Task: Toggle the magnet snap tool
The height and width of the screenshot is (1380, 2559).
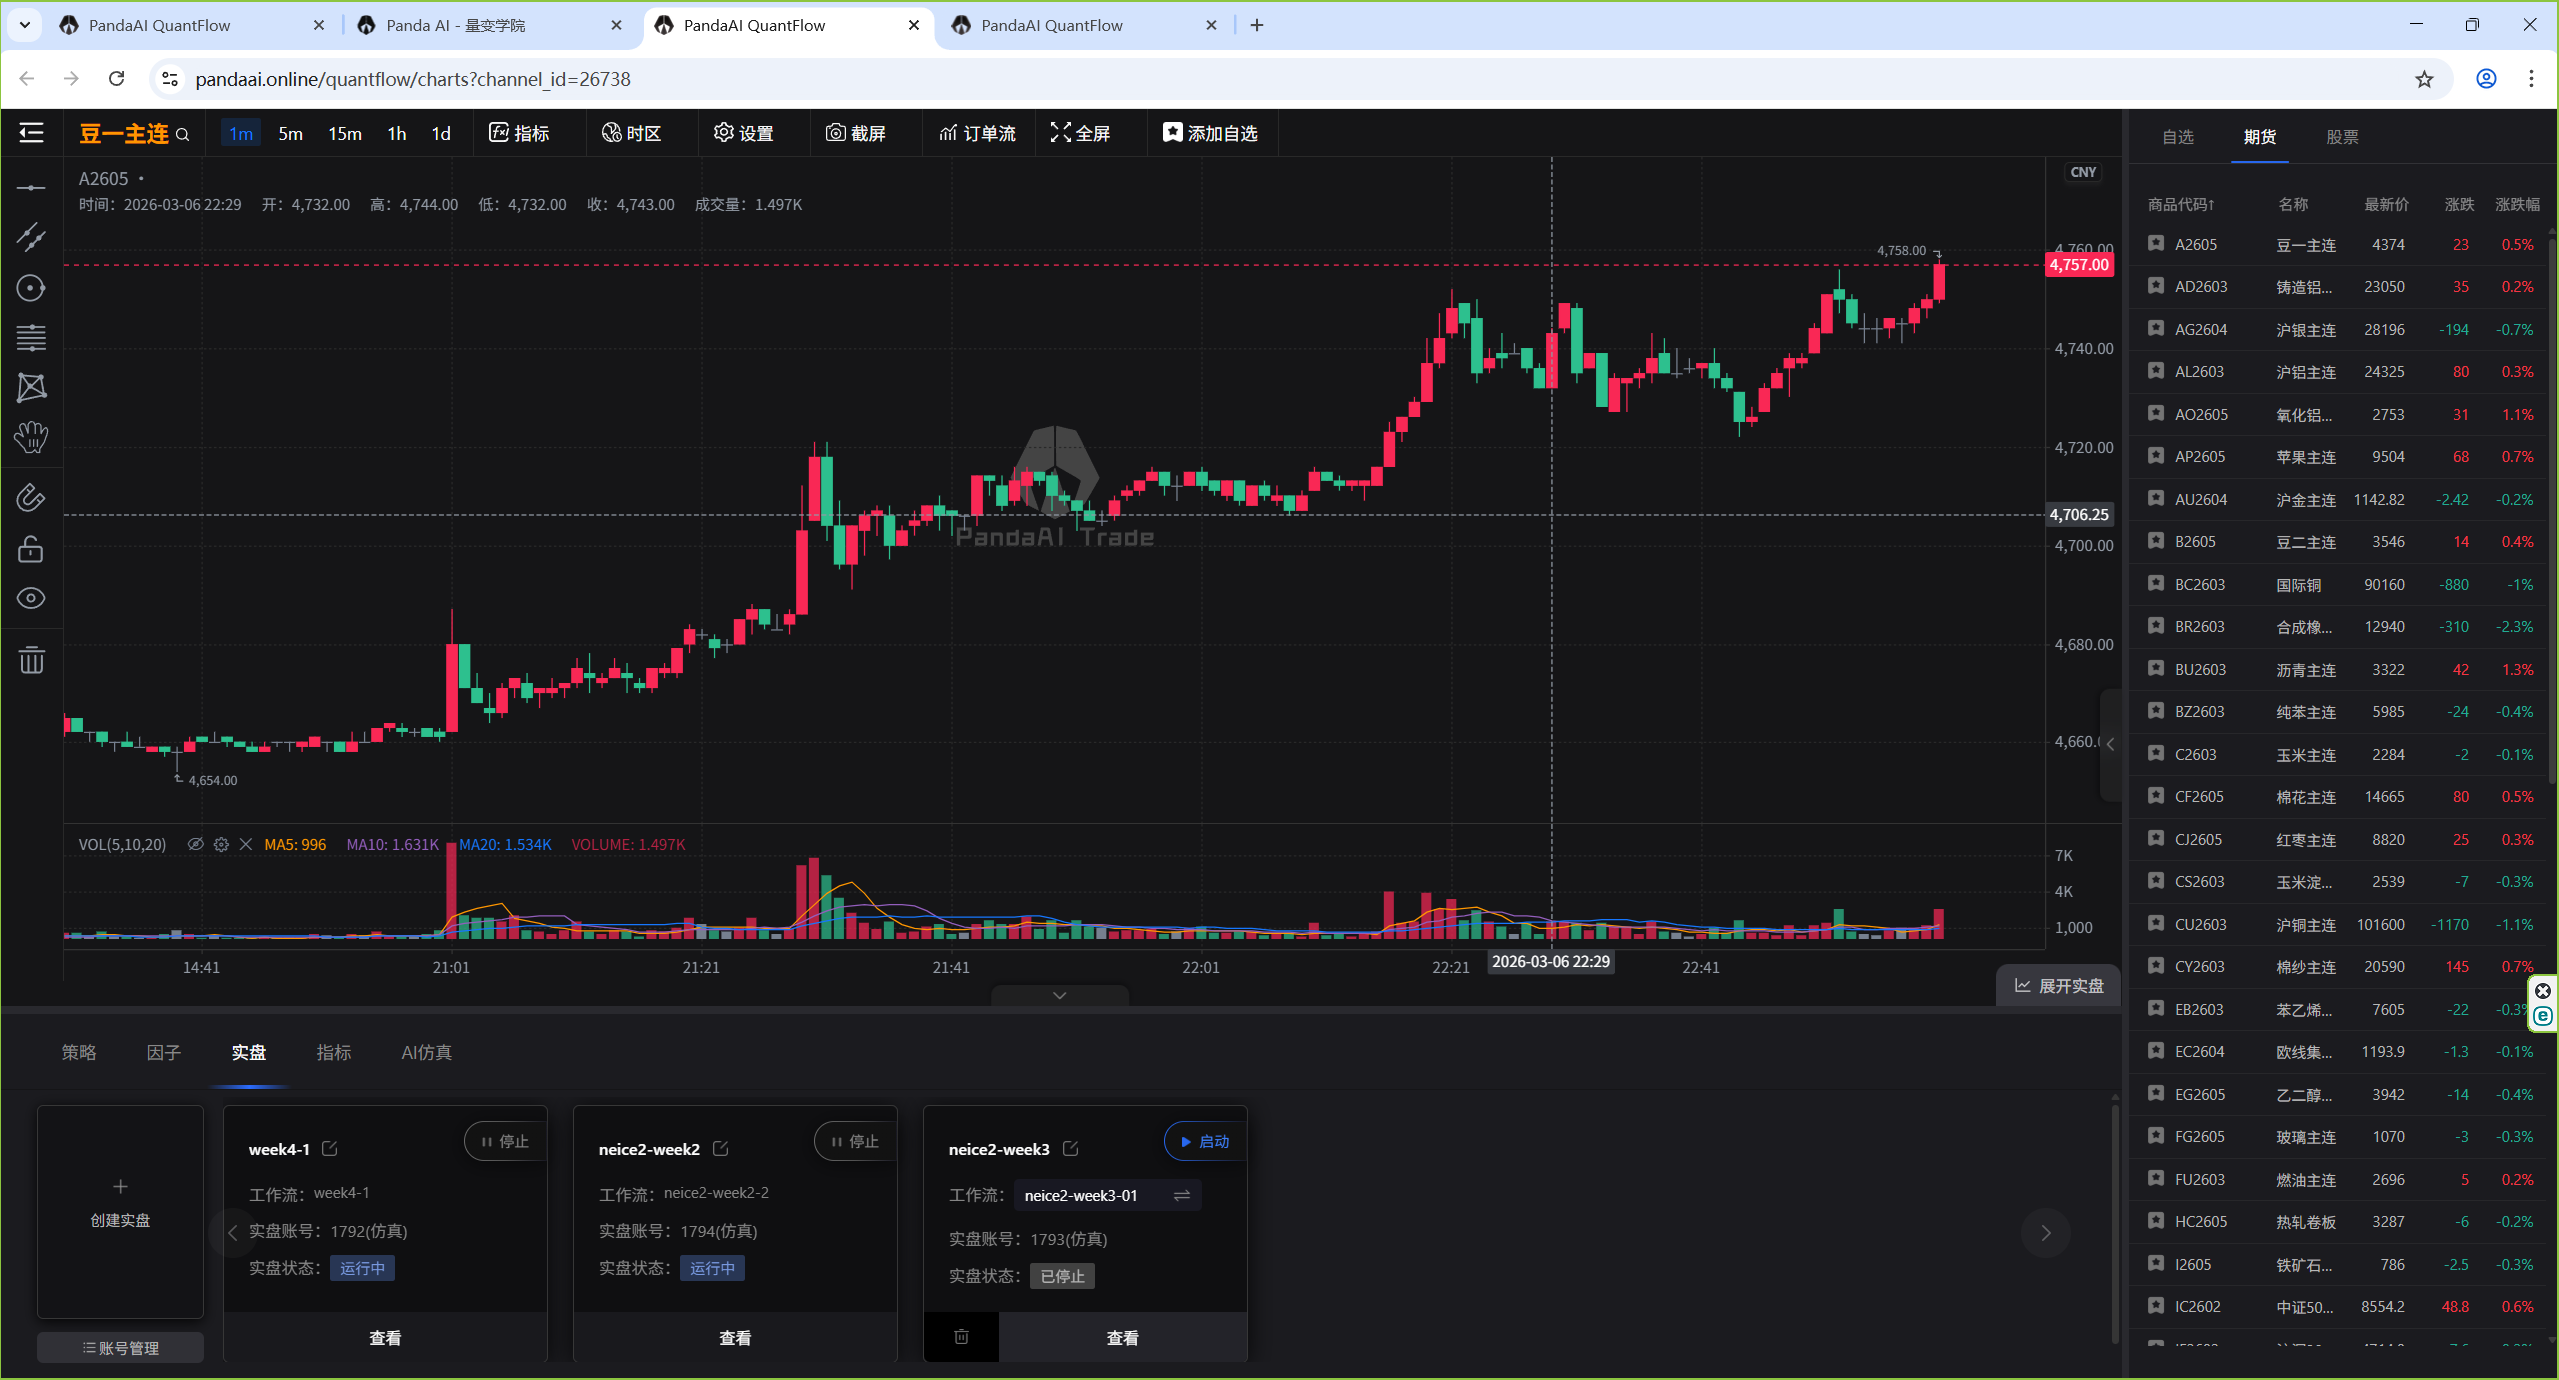Action: 31,498
